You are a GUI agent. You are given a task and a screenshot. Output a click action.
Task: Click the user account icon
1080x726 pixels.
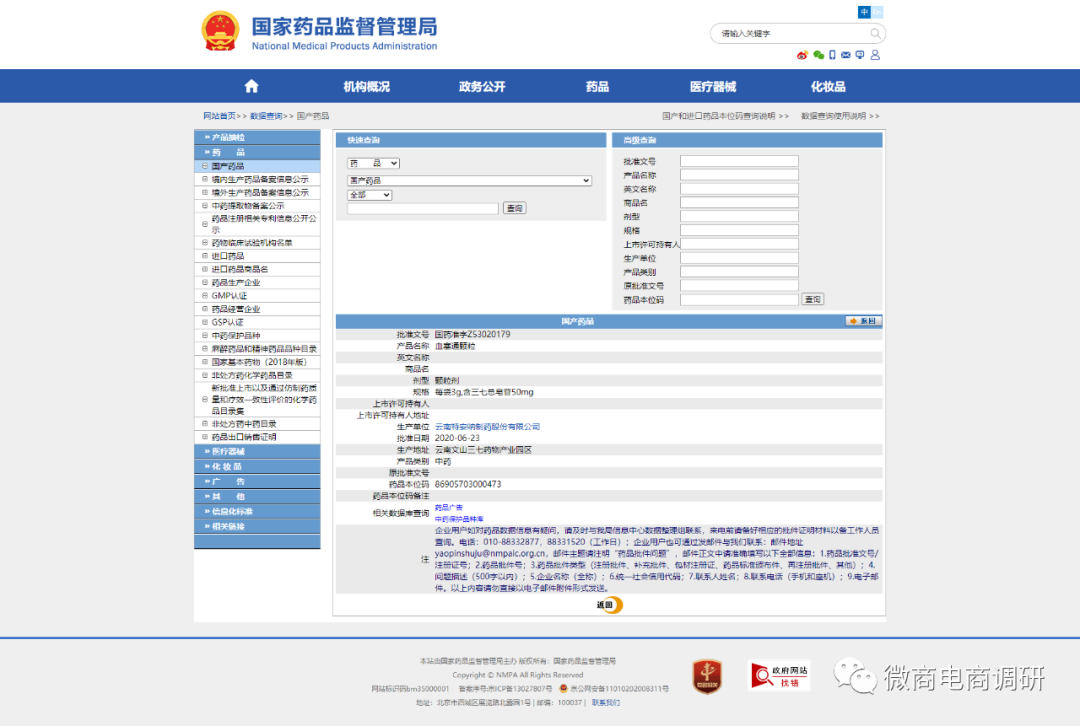pyautogui.click(x=875, y=55)
